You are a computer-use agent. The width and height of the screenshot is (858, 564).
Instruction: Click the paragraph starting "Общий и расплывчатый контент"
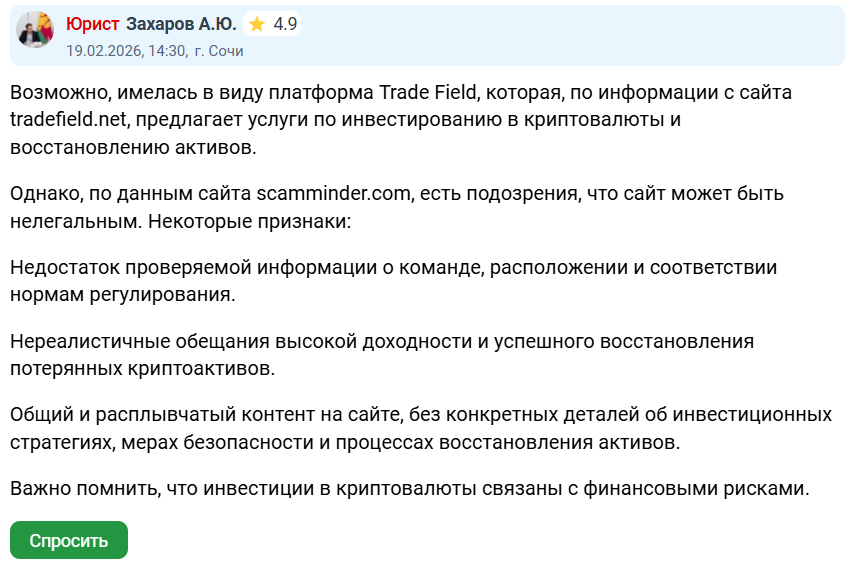pos(420,427)
